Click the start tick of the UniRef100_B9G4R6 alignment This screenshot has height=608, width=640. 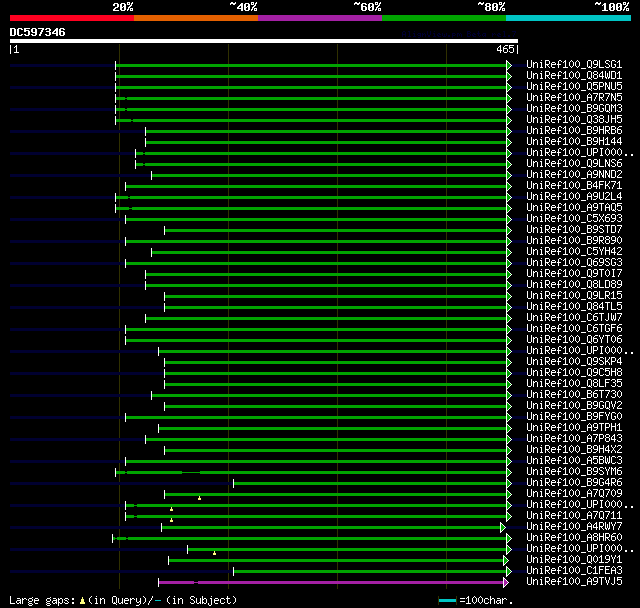tap(233, 484)
